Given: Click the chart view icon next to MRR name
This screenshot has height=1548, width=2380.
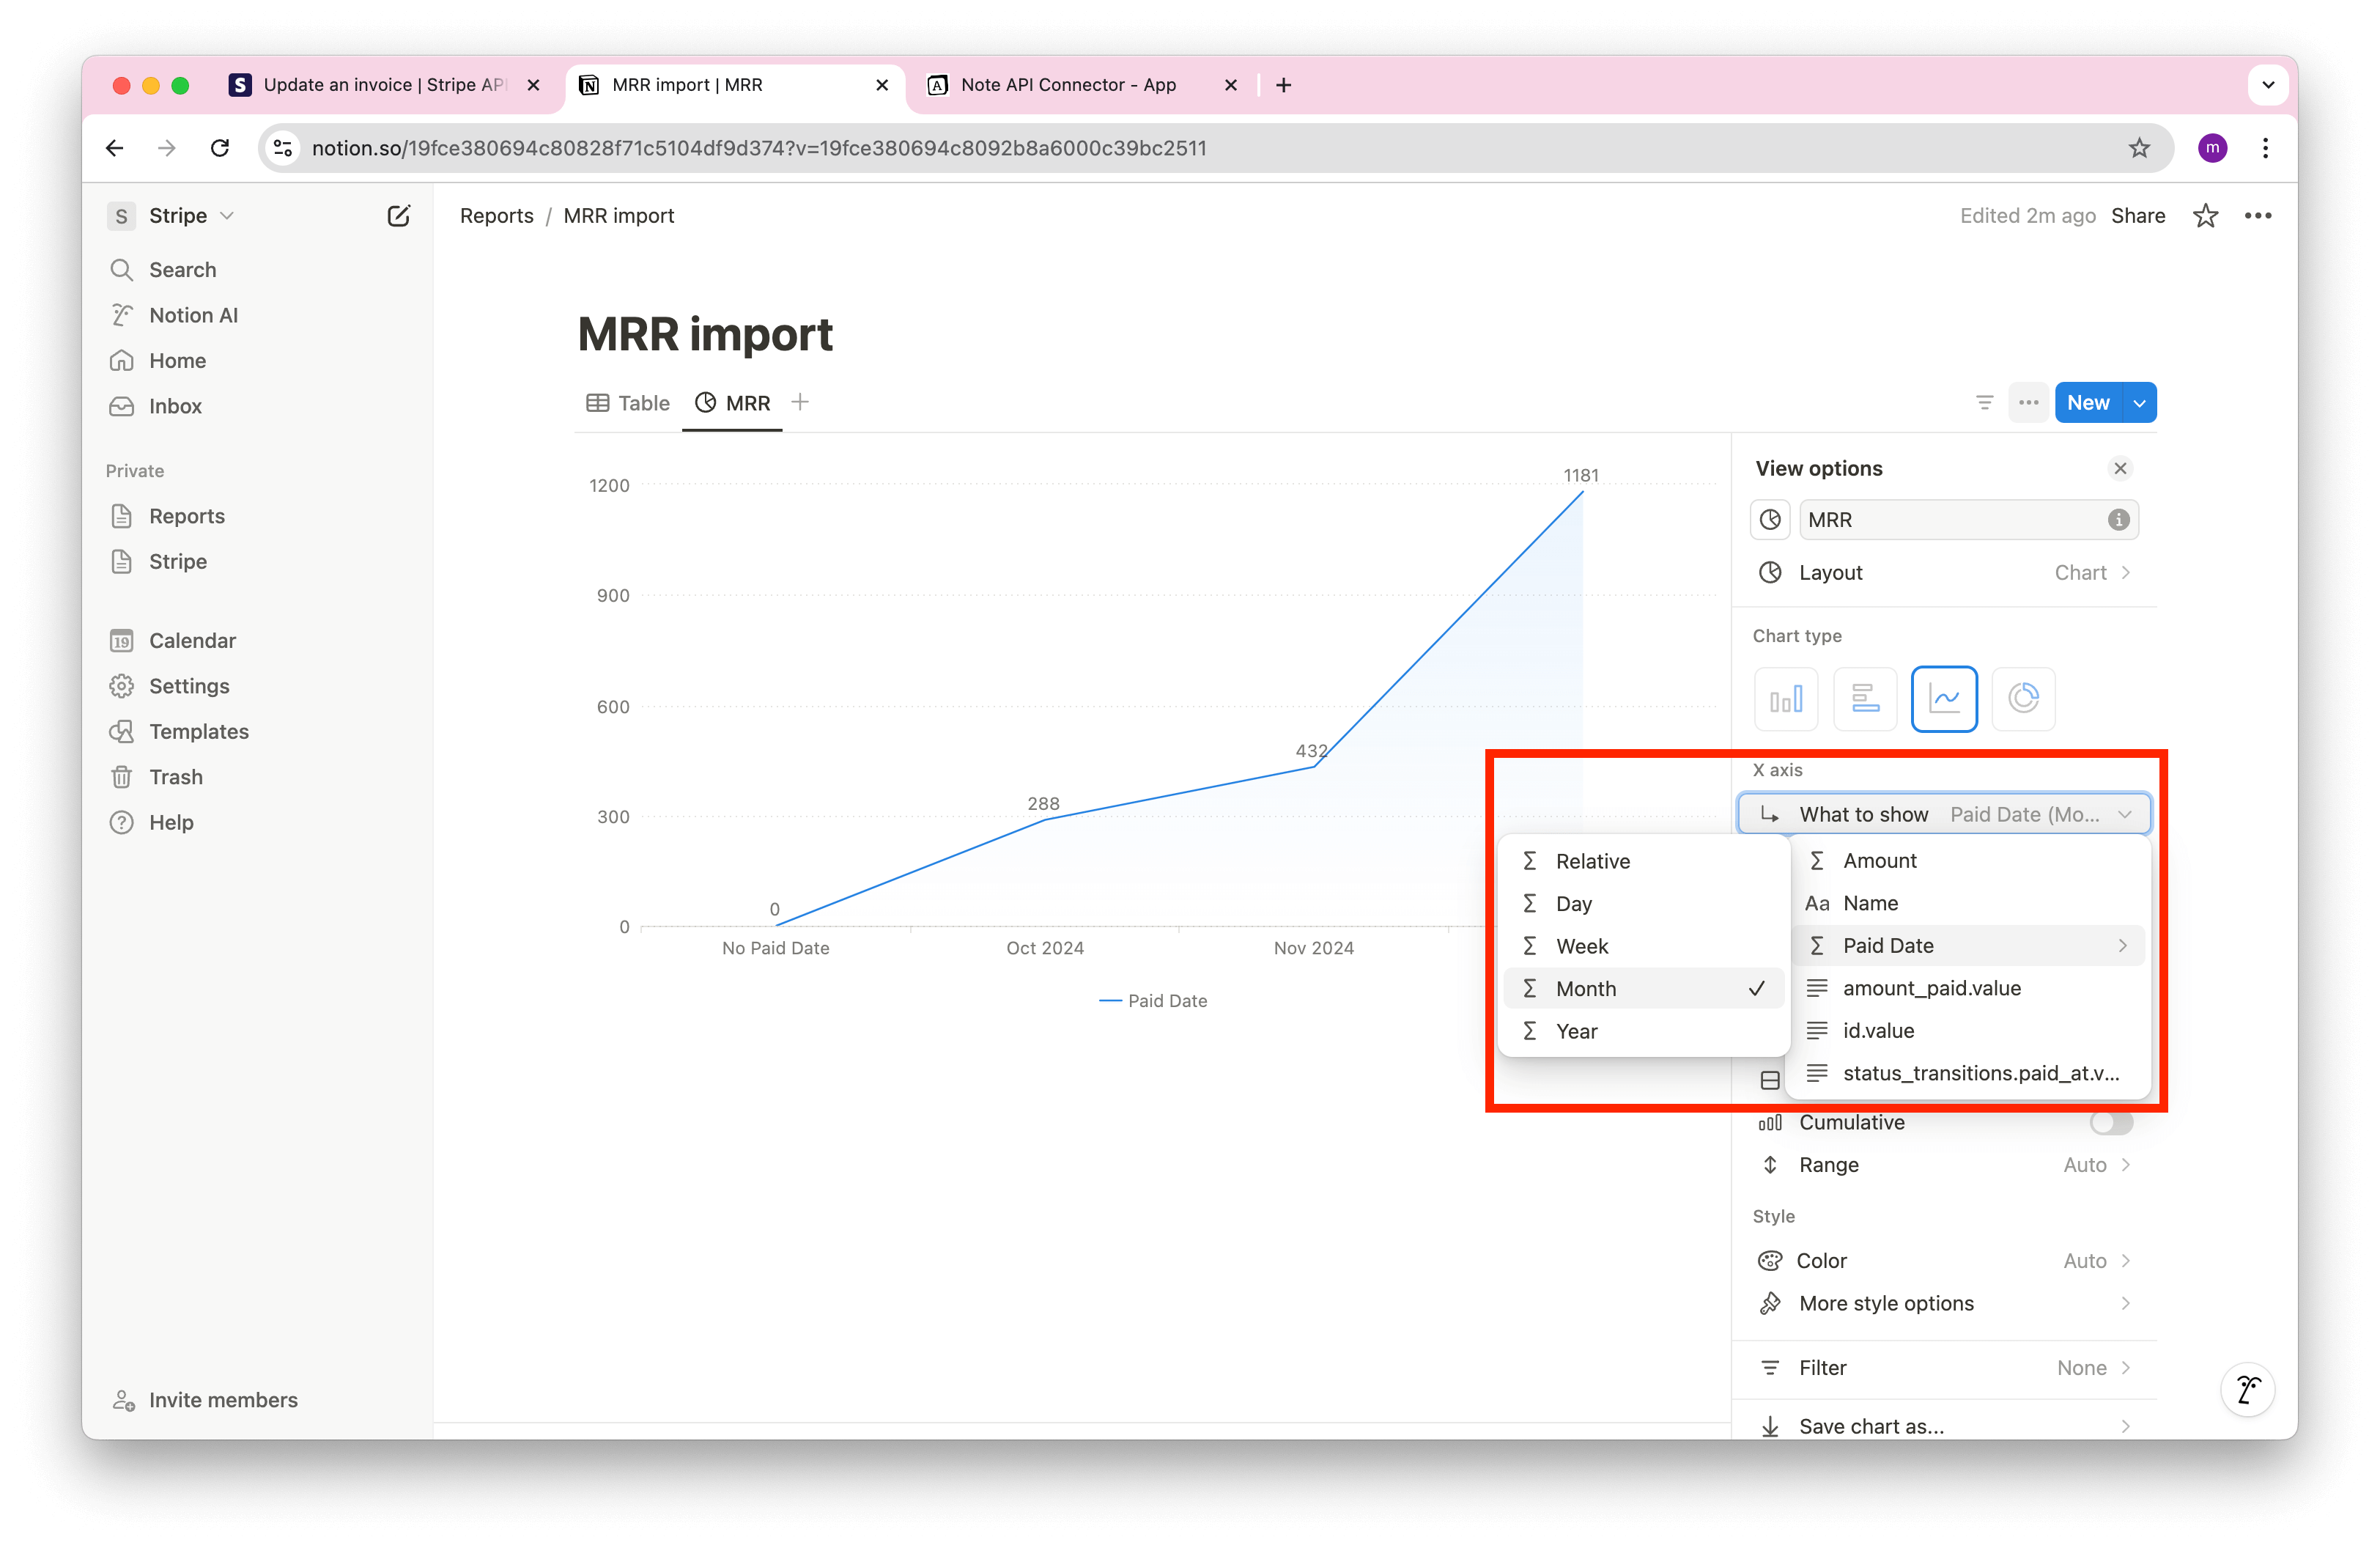Looking at the screenshot, I should (1770, 520).
